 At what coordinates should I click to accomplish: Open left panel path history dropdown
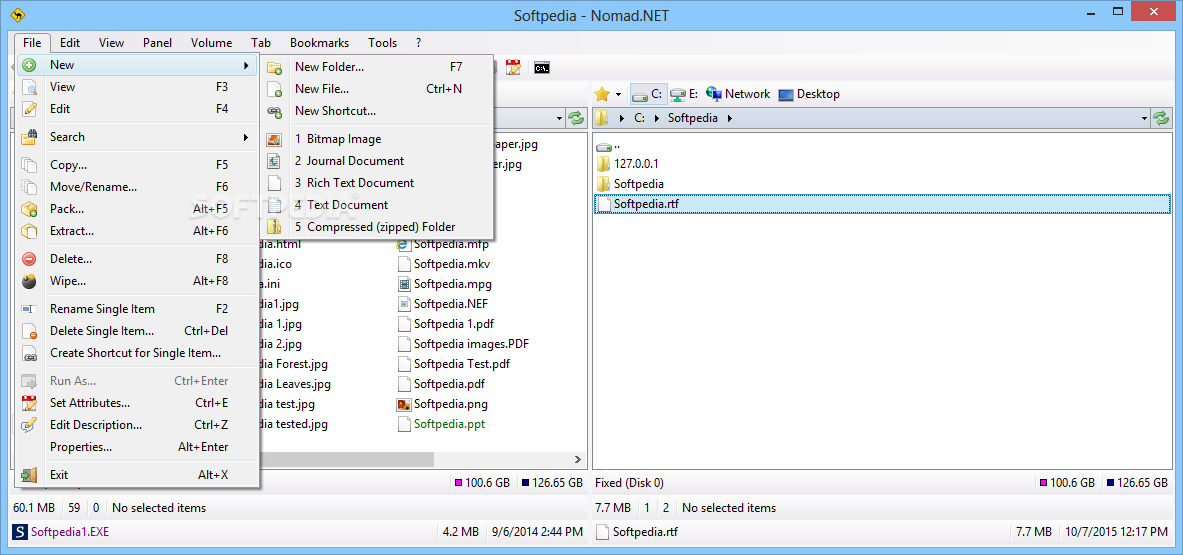560,118
